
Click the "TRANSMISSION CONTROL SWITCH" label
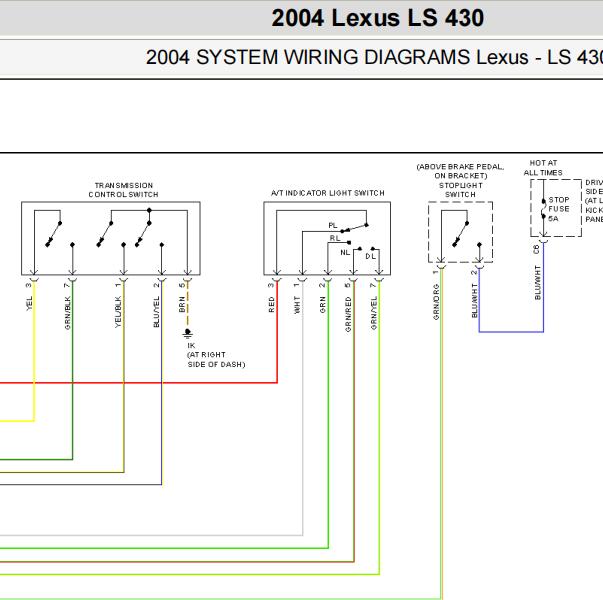[x=123, y=190]
